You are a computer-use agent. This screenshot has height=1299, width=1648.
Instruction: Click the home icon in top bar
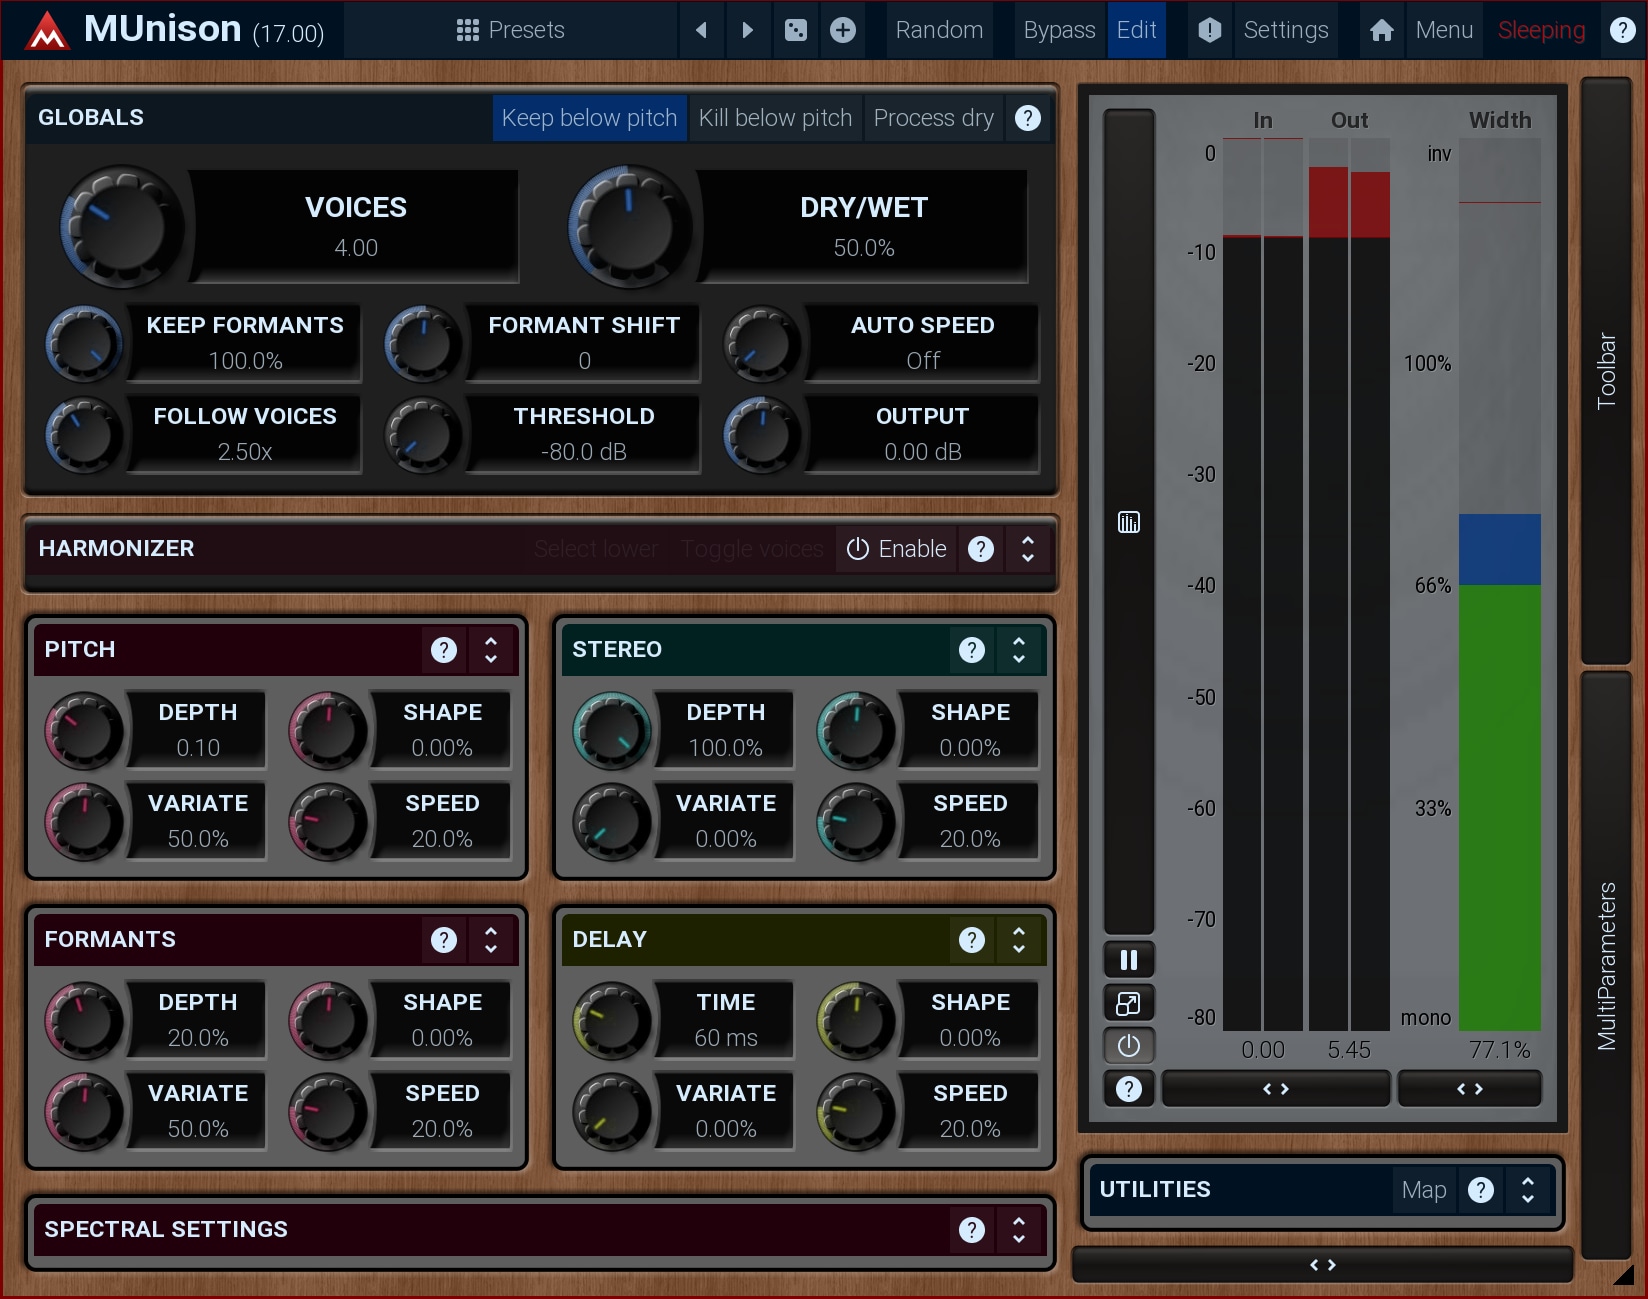click(1381, 30)
